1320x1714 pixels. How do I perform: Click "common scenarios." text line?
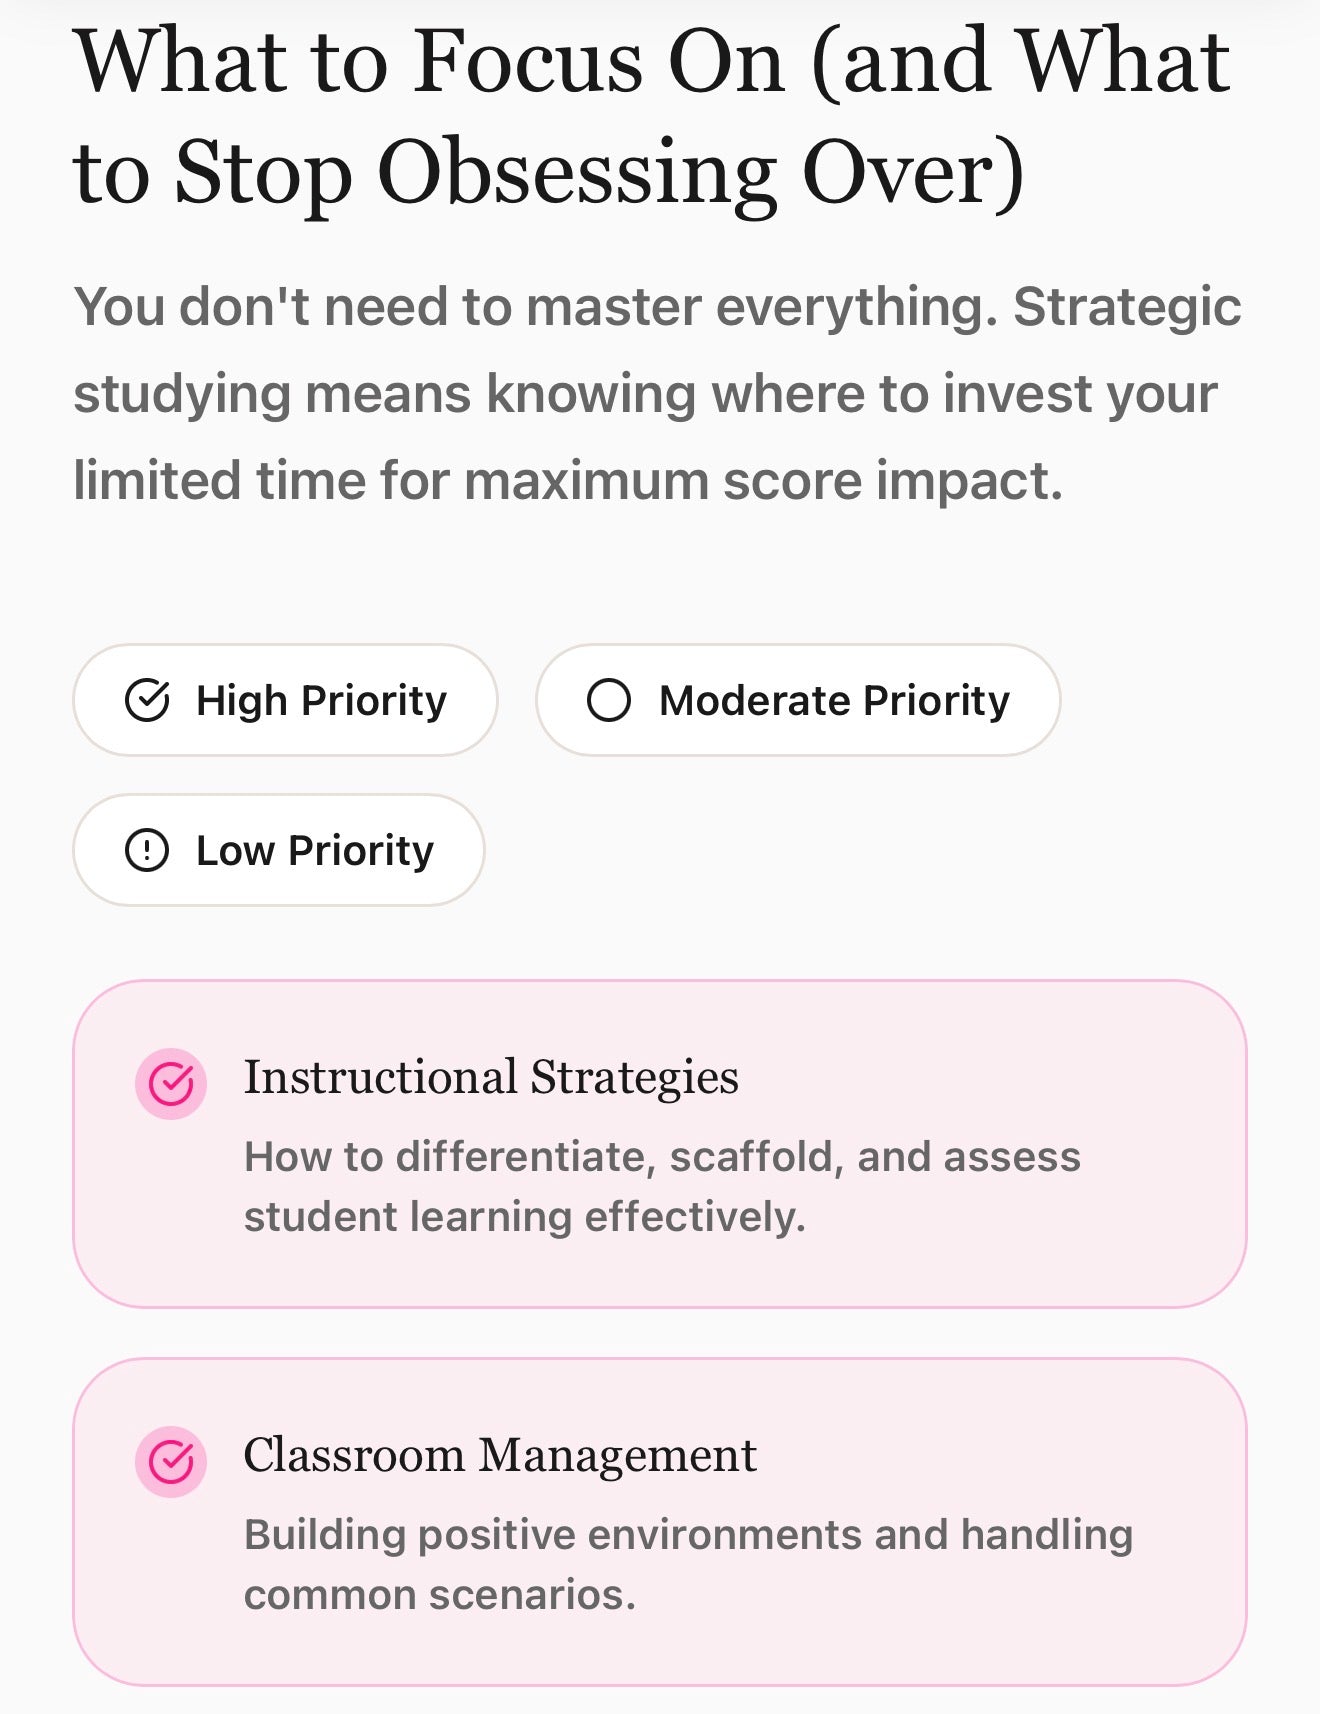coord(440,1595)
